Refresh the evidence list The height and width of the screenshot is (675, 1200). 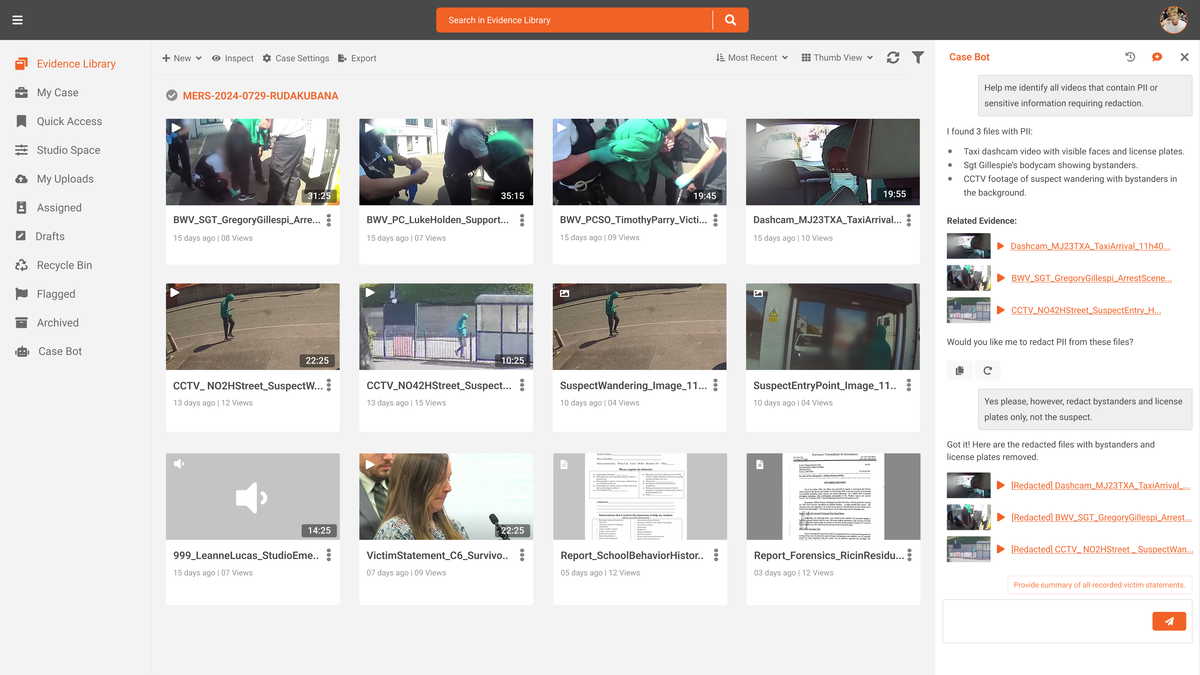tap(893, 58)
